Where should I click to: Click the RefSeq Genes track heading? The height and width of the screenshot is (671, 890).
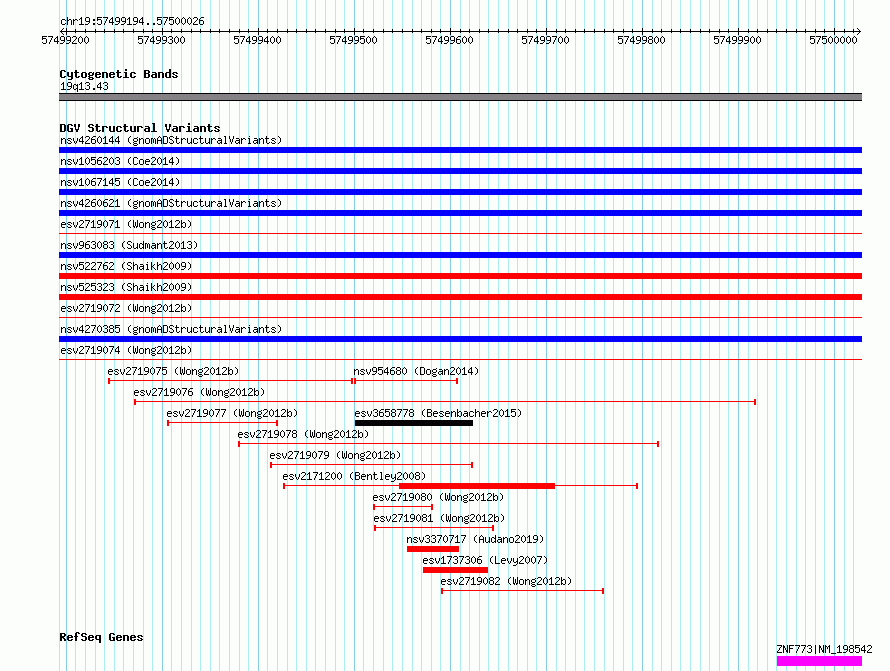(x=101, y=637)
